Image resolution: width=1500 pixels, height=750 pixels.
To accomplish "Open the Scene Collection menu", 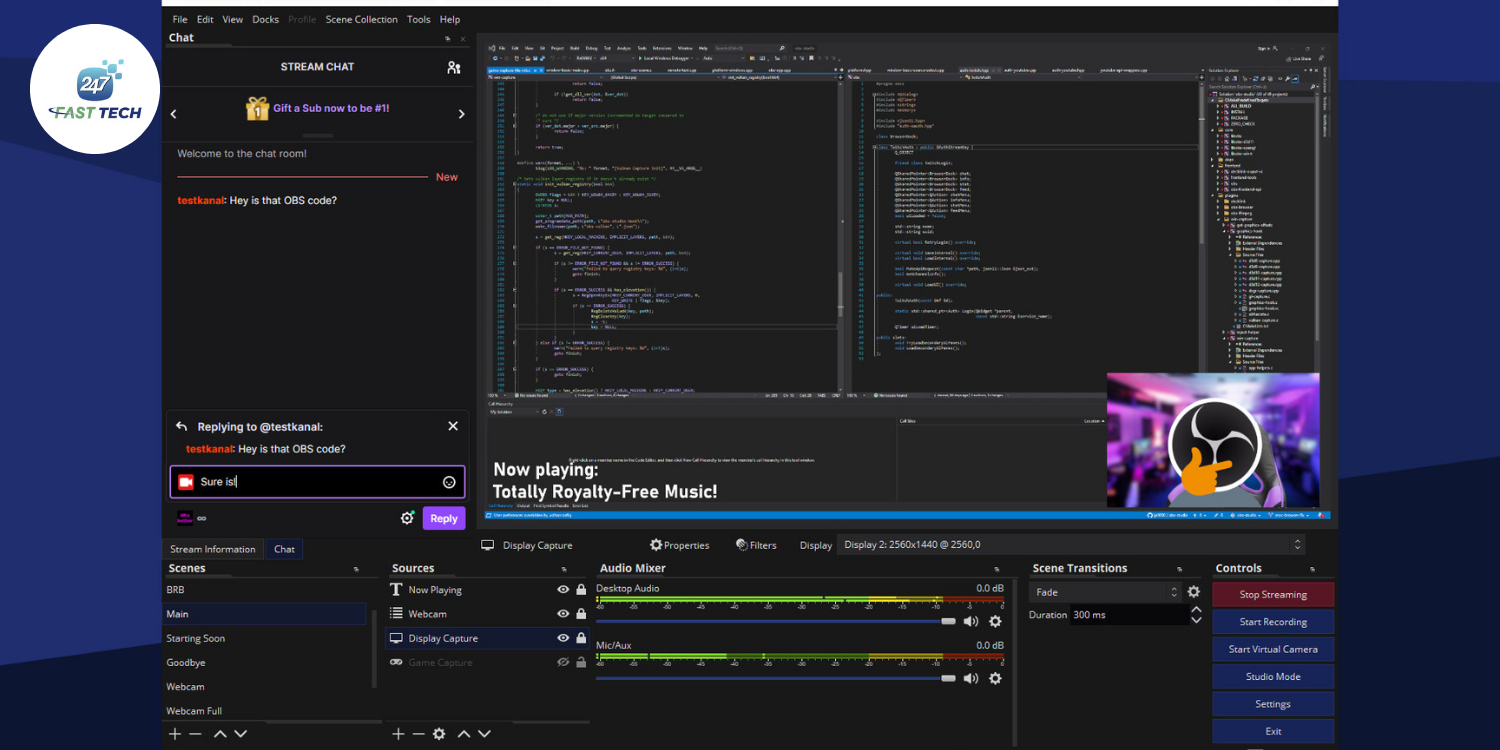I will point(362,19).
